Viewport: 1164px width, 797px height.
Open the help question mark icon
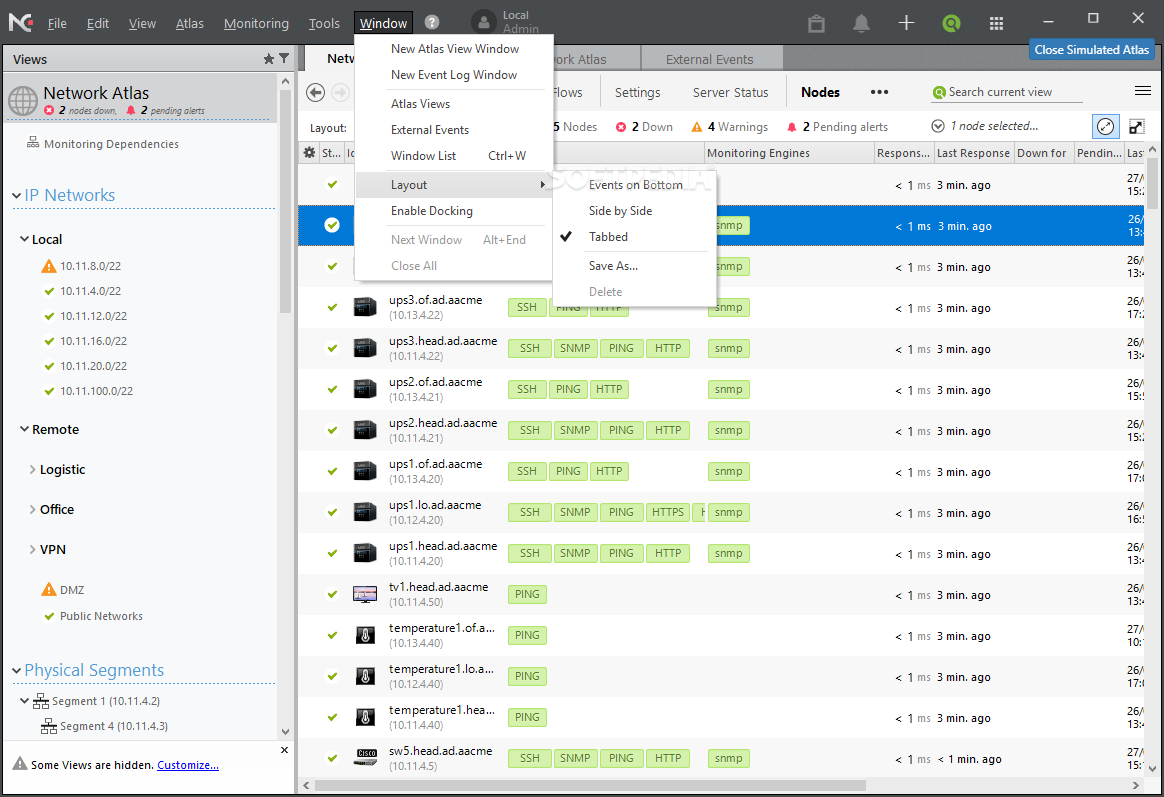coord(432,22)
